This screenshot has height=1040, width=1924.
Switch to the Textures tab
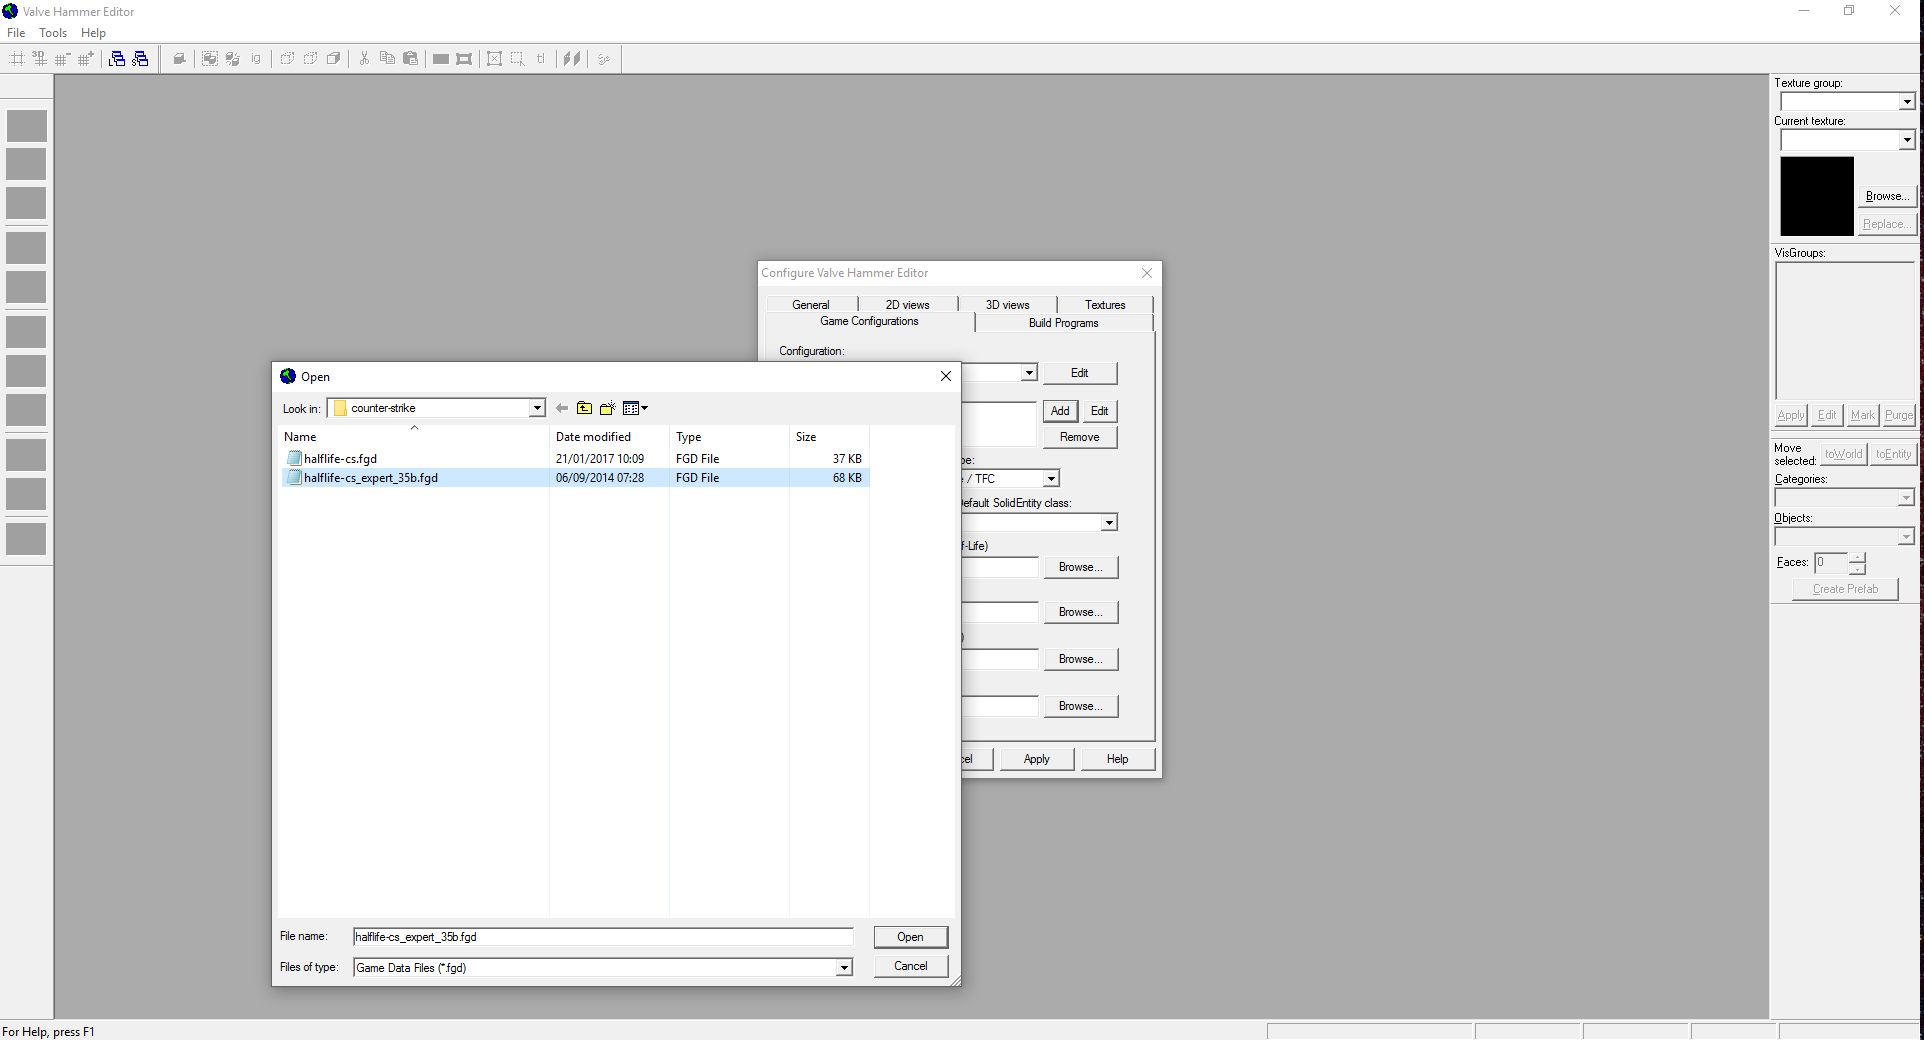tap(1105, 305)
